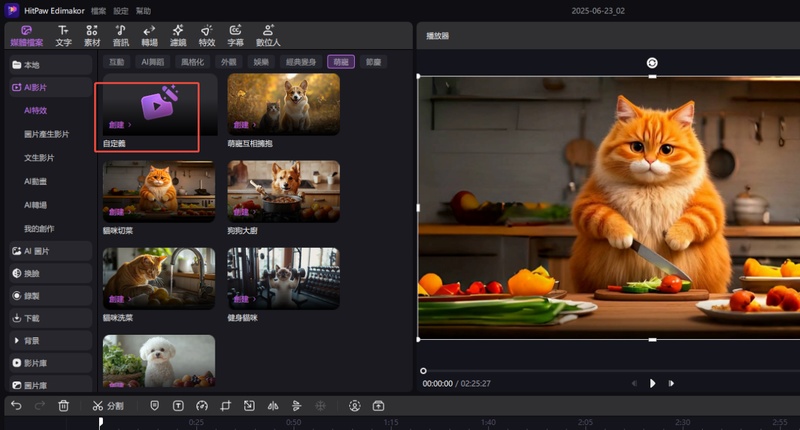Click the player progress bar handle
This screenshot has height=430, width=800.
[423, 371]
